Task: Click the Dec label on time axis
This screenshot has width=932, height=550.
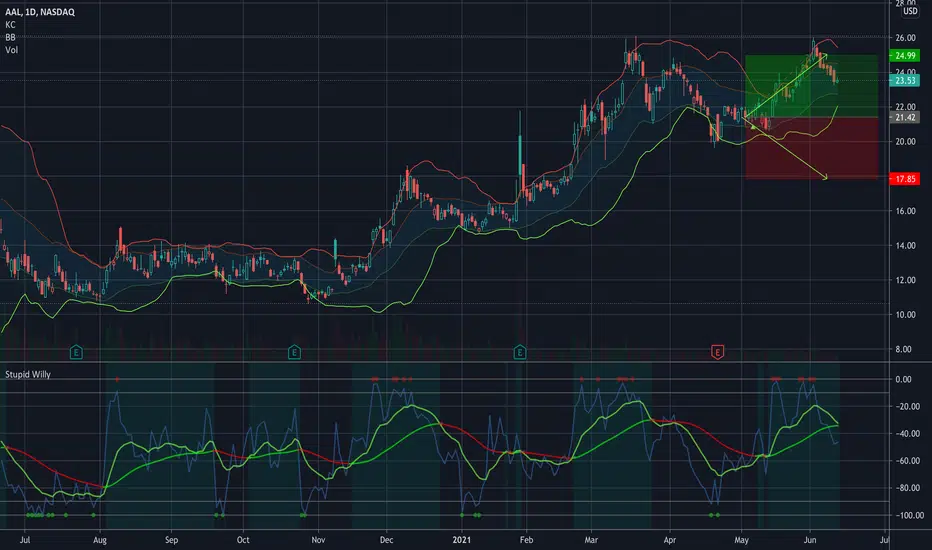Action: coord(386,540)
